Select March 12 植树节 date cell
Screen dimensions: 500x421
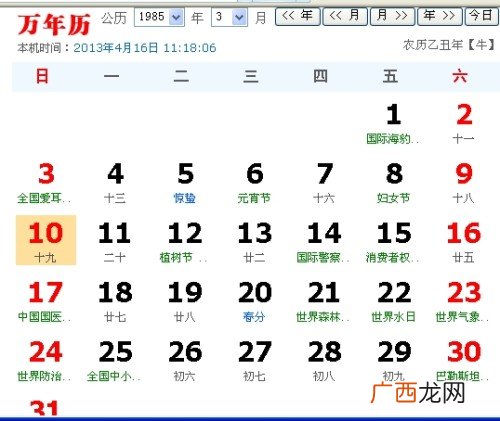[185, 241]
